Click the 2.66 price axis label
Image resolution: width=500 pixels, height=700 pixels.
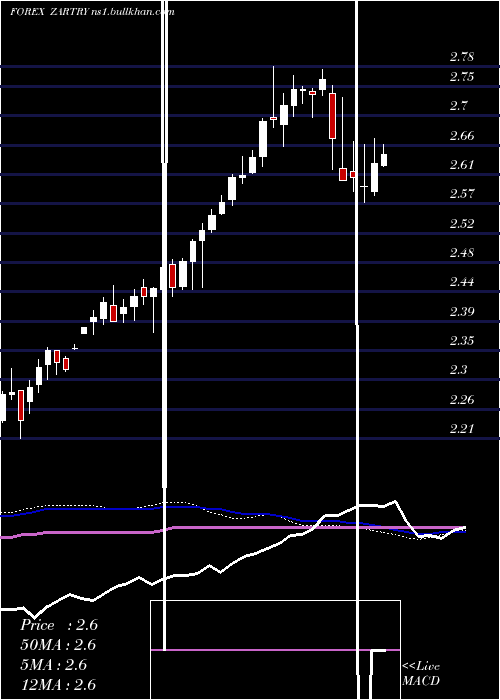[x=462, y=135]
